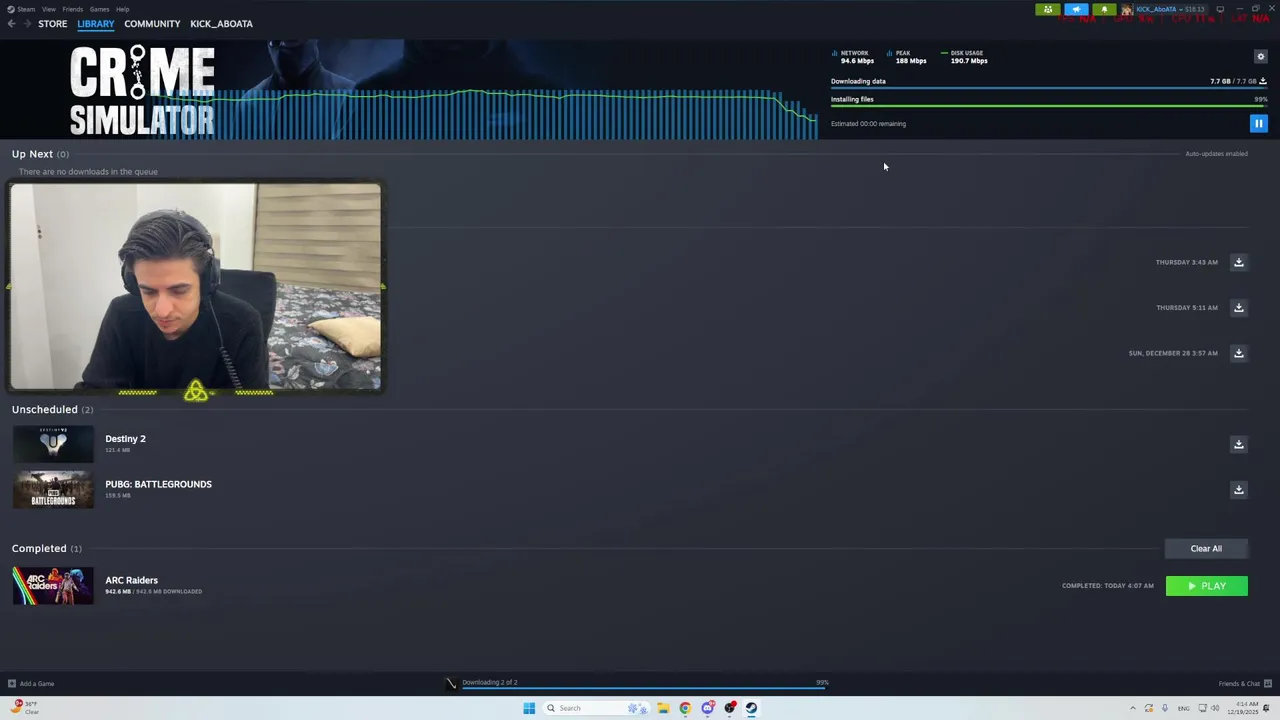Open the Steam taskbar icon

click(751, 708)
